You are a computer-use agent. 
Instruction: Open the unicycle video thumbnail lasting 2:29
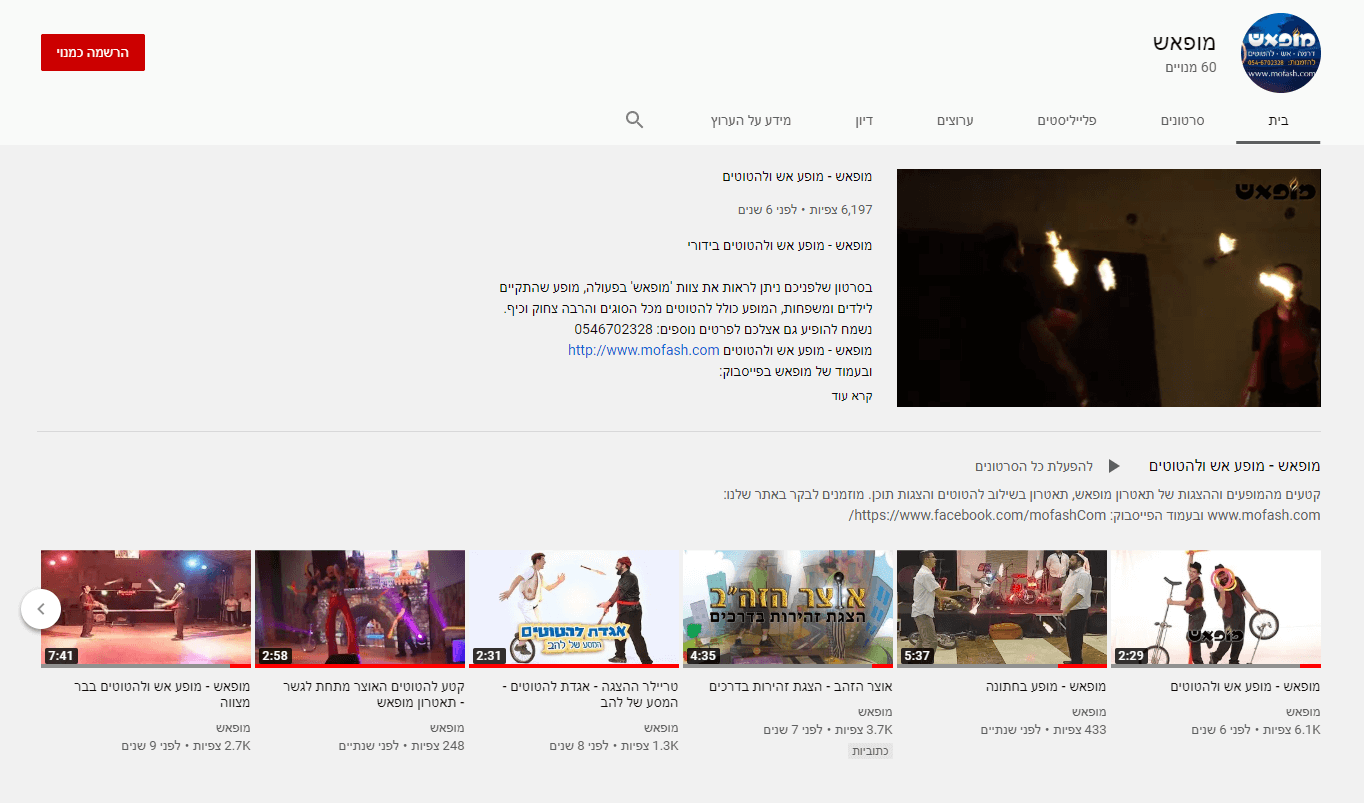click(x=1216, y=608)
